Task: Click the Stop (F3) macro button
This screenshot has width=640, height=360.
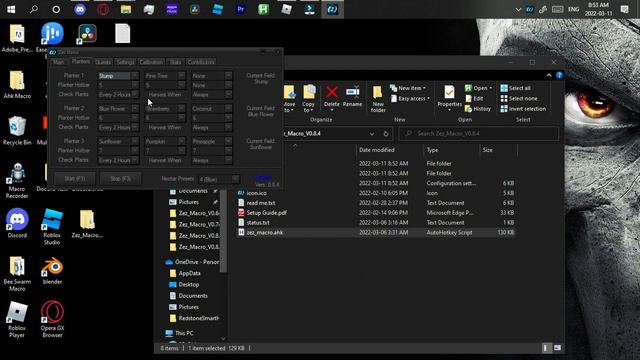Action: 120,179
